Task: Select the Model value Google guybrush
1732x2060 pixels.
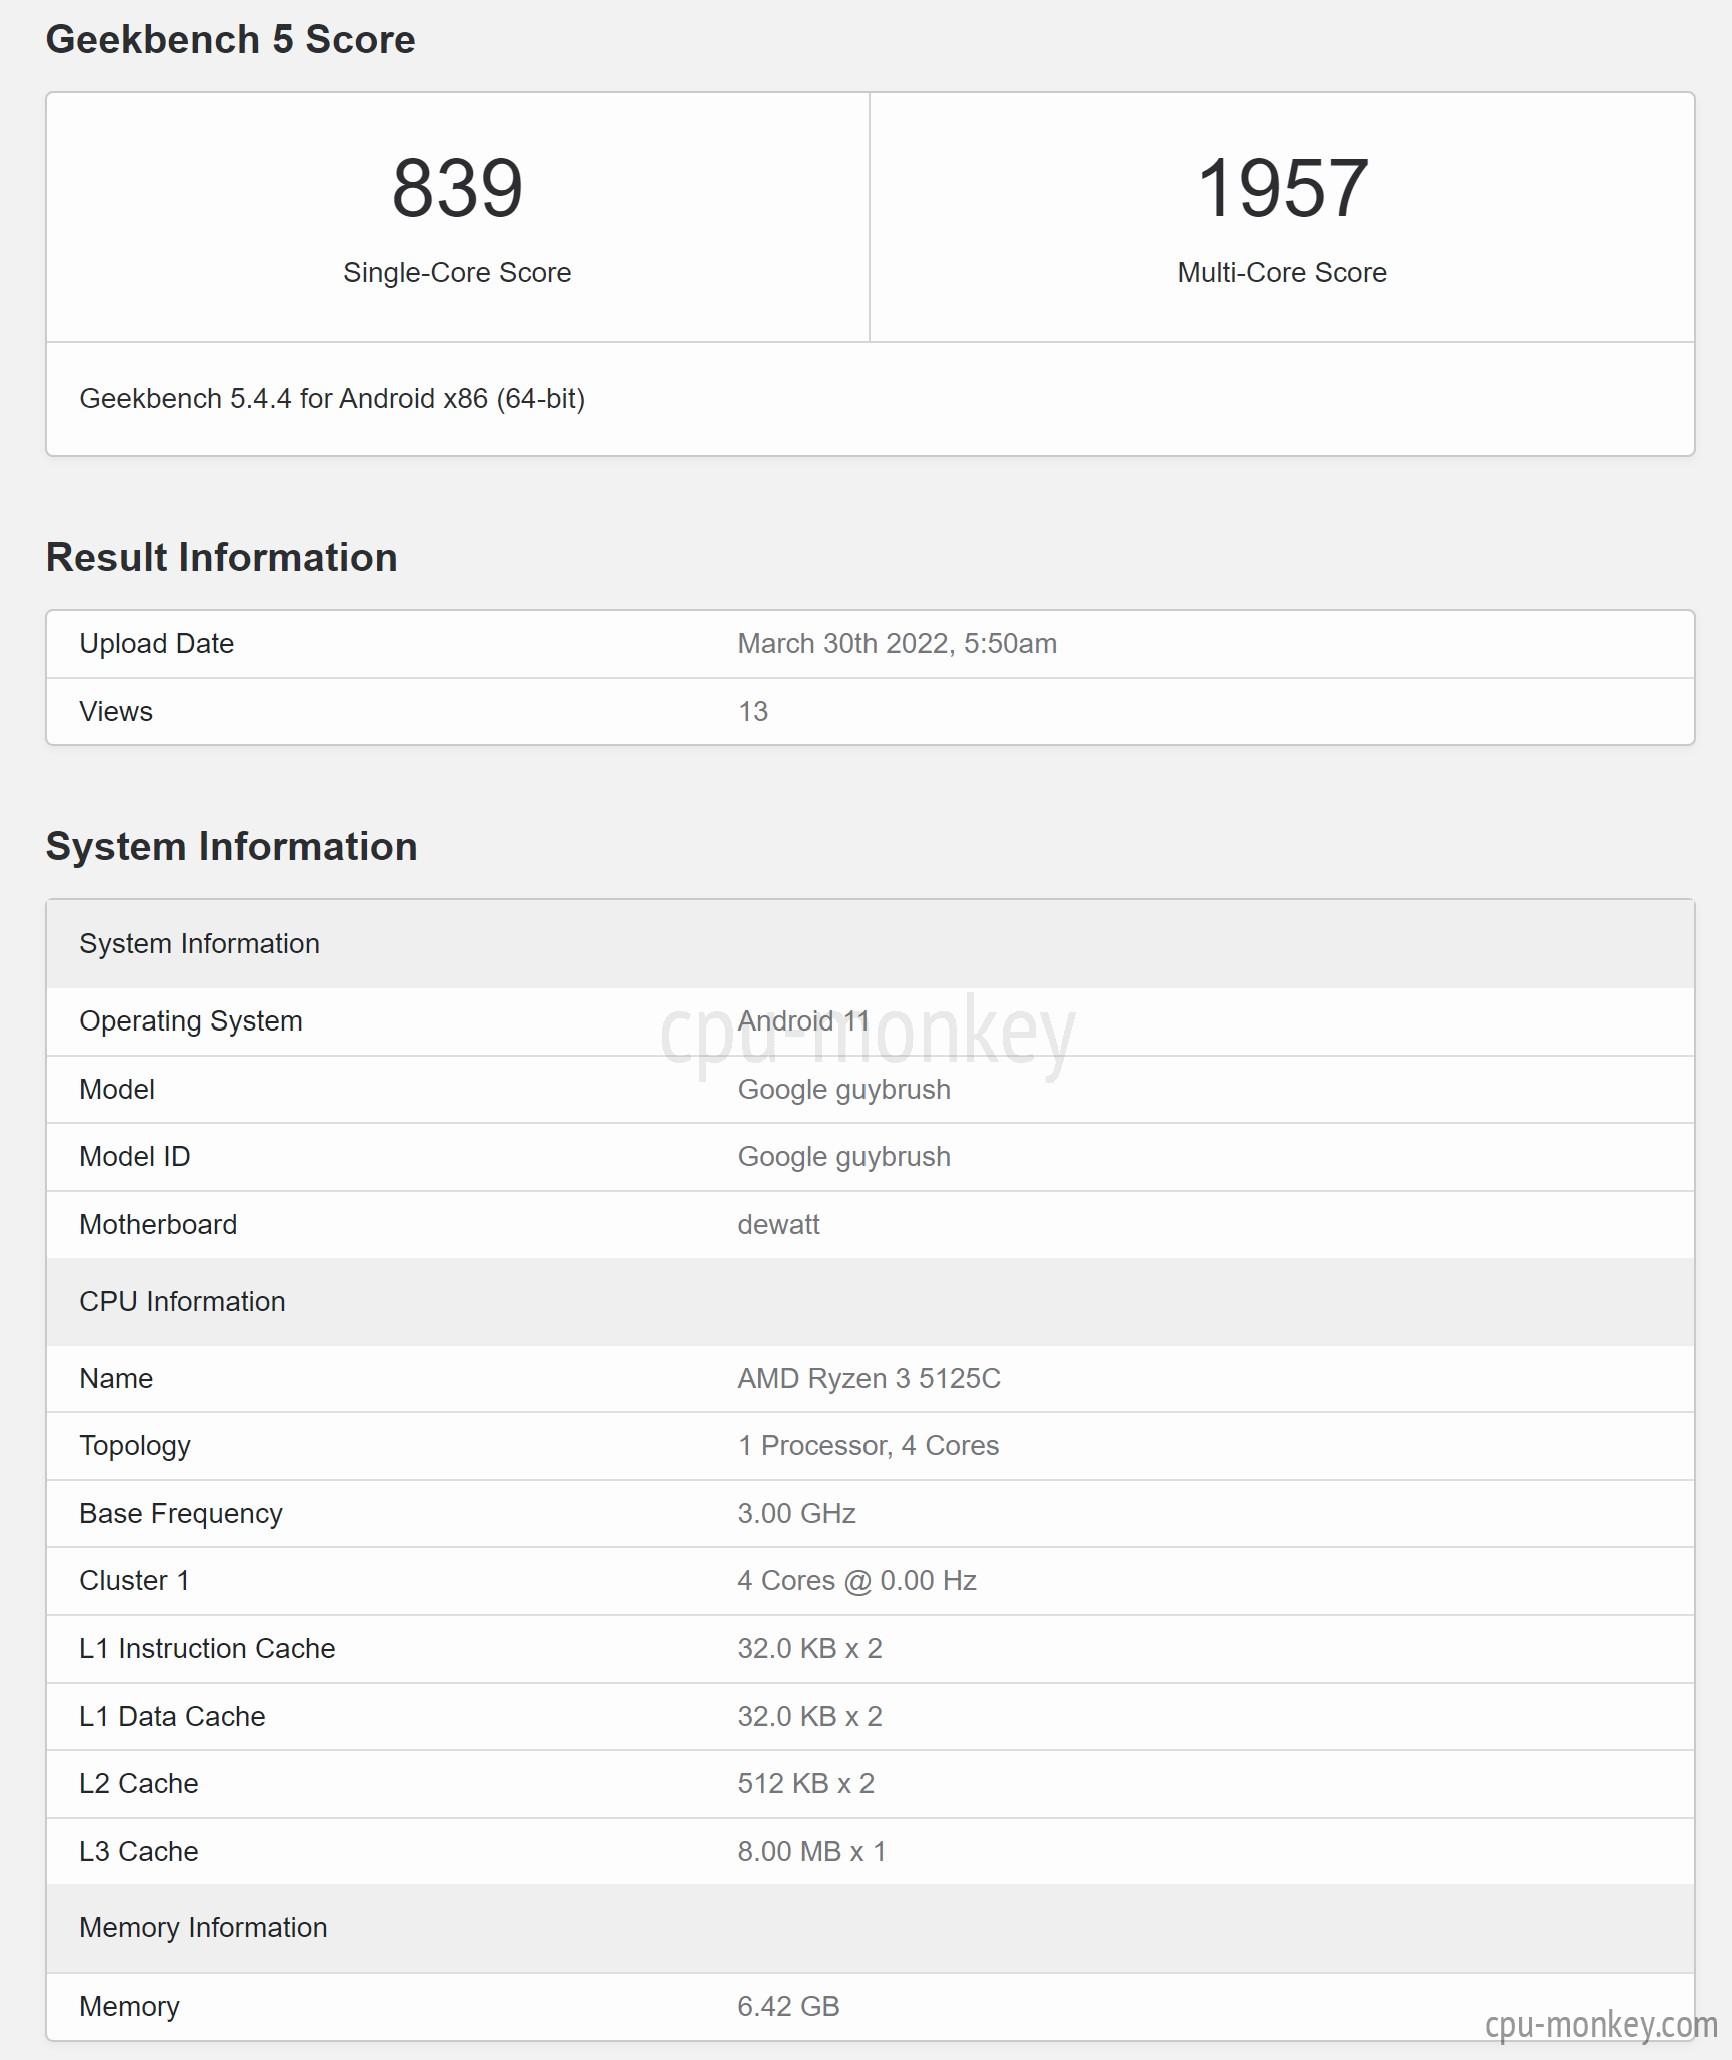Action: tap(844, 1089)
